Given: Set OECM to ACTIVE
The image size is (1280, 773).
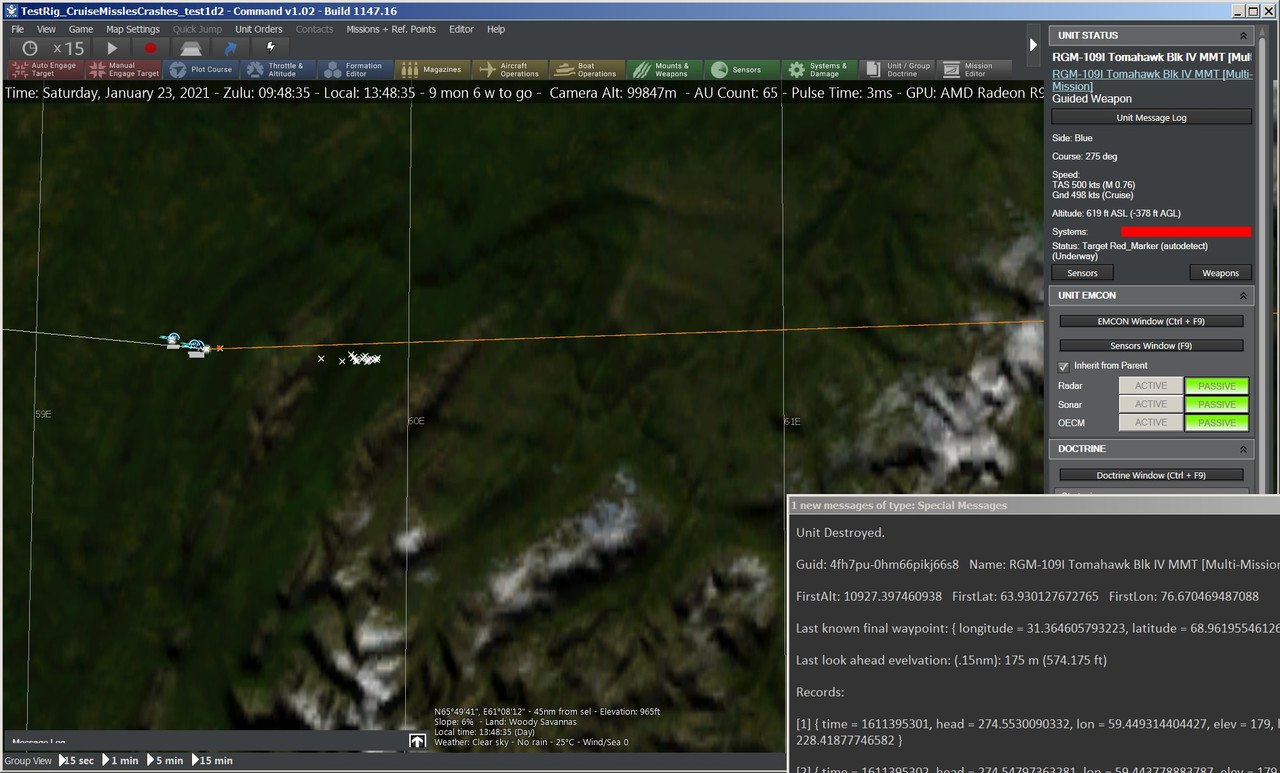Looking at the screenshot, I should coord(1150,422).
